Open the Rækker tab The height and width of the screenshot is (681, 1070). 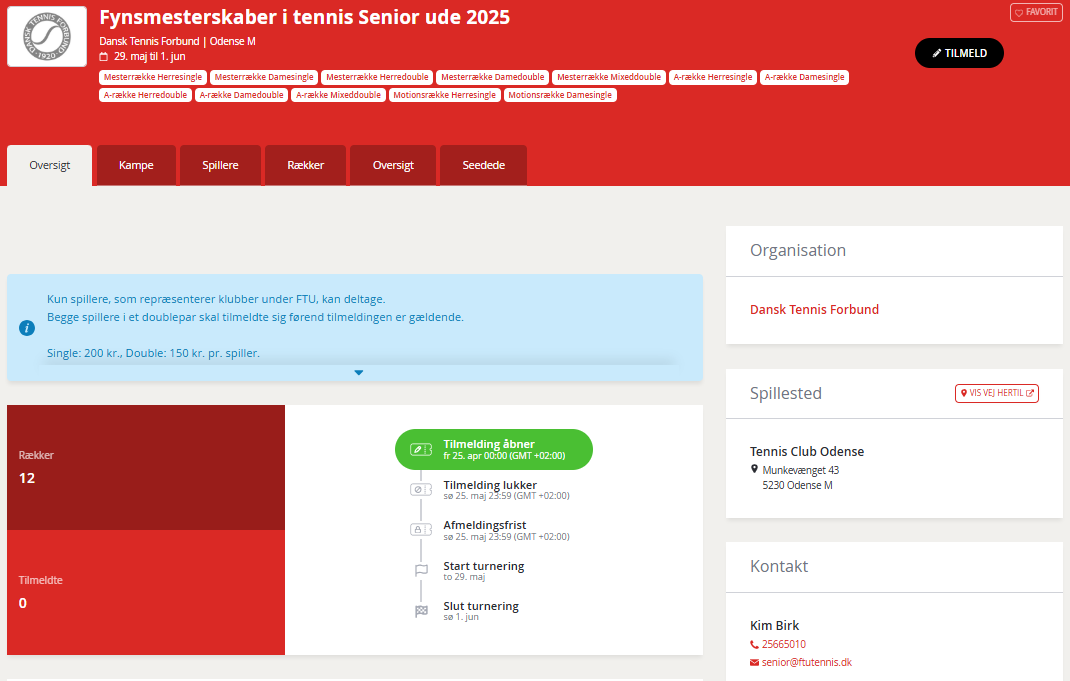click(x=306, y=165)
